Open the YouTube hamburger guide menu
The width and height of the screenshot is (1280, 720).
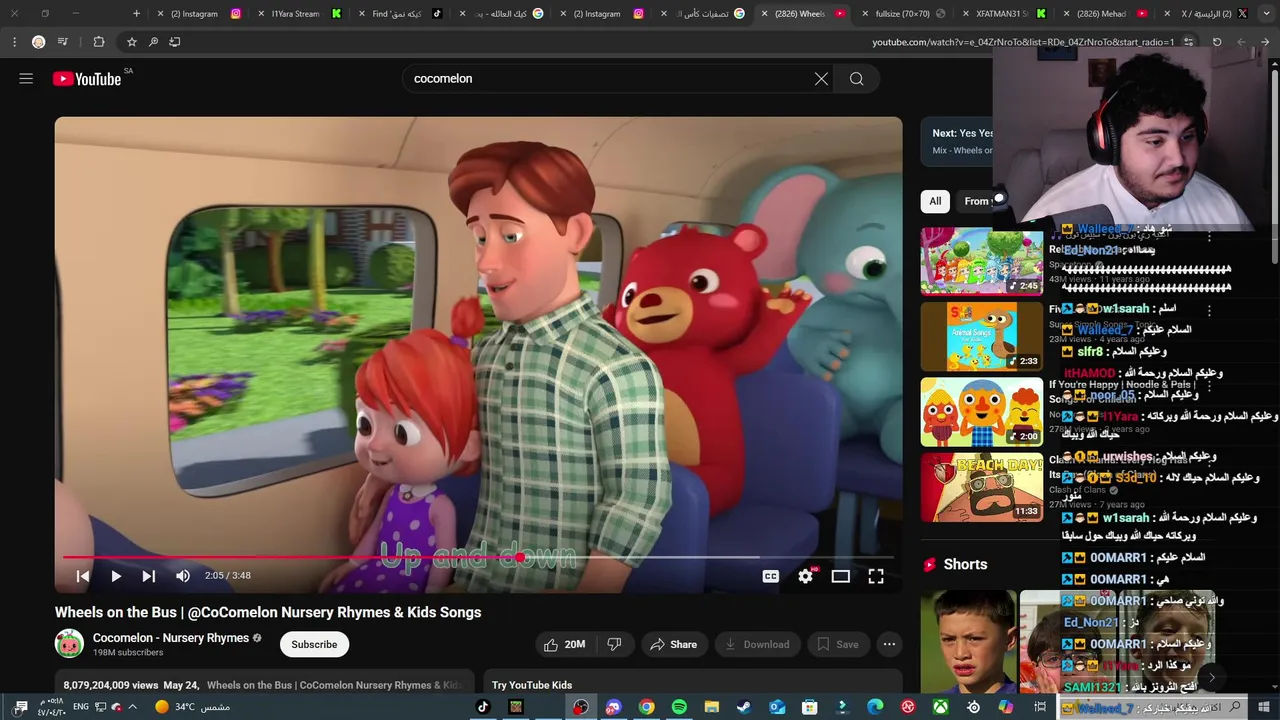(26, 79)
